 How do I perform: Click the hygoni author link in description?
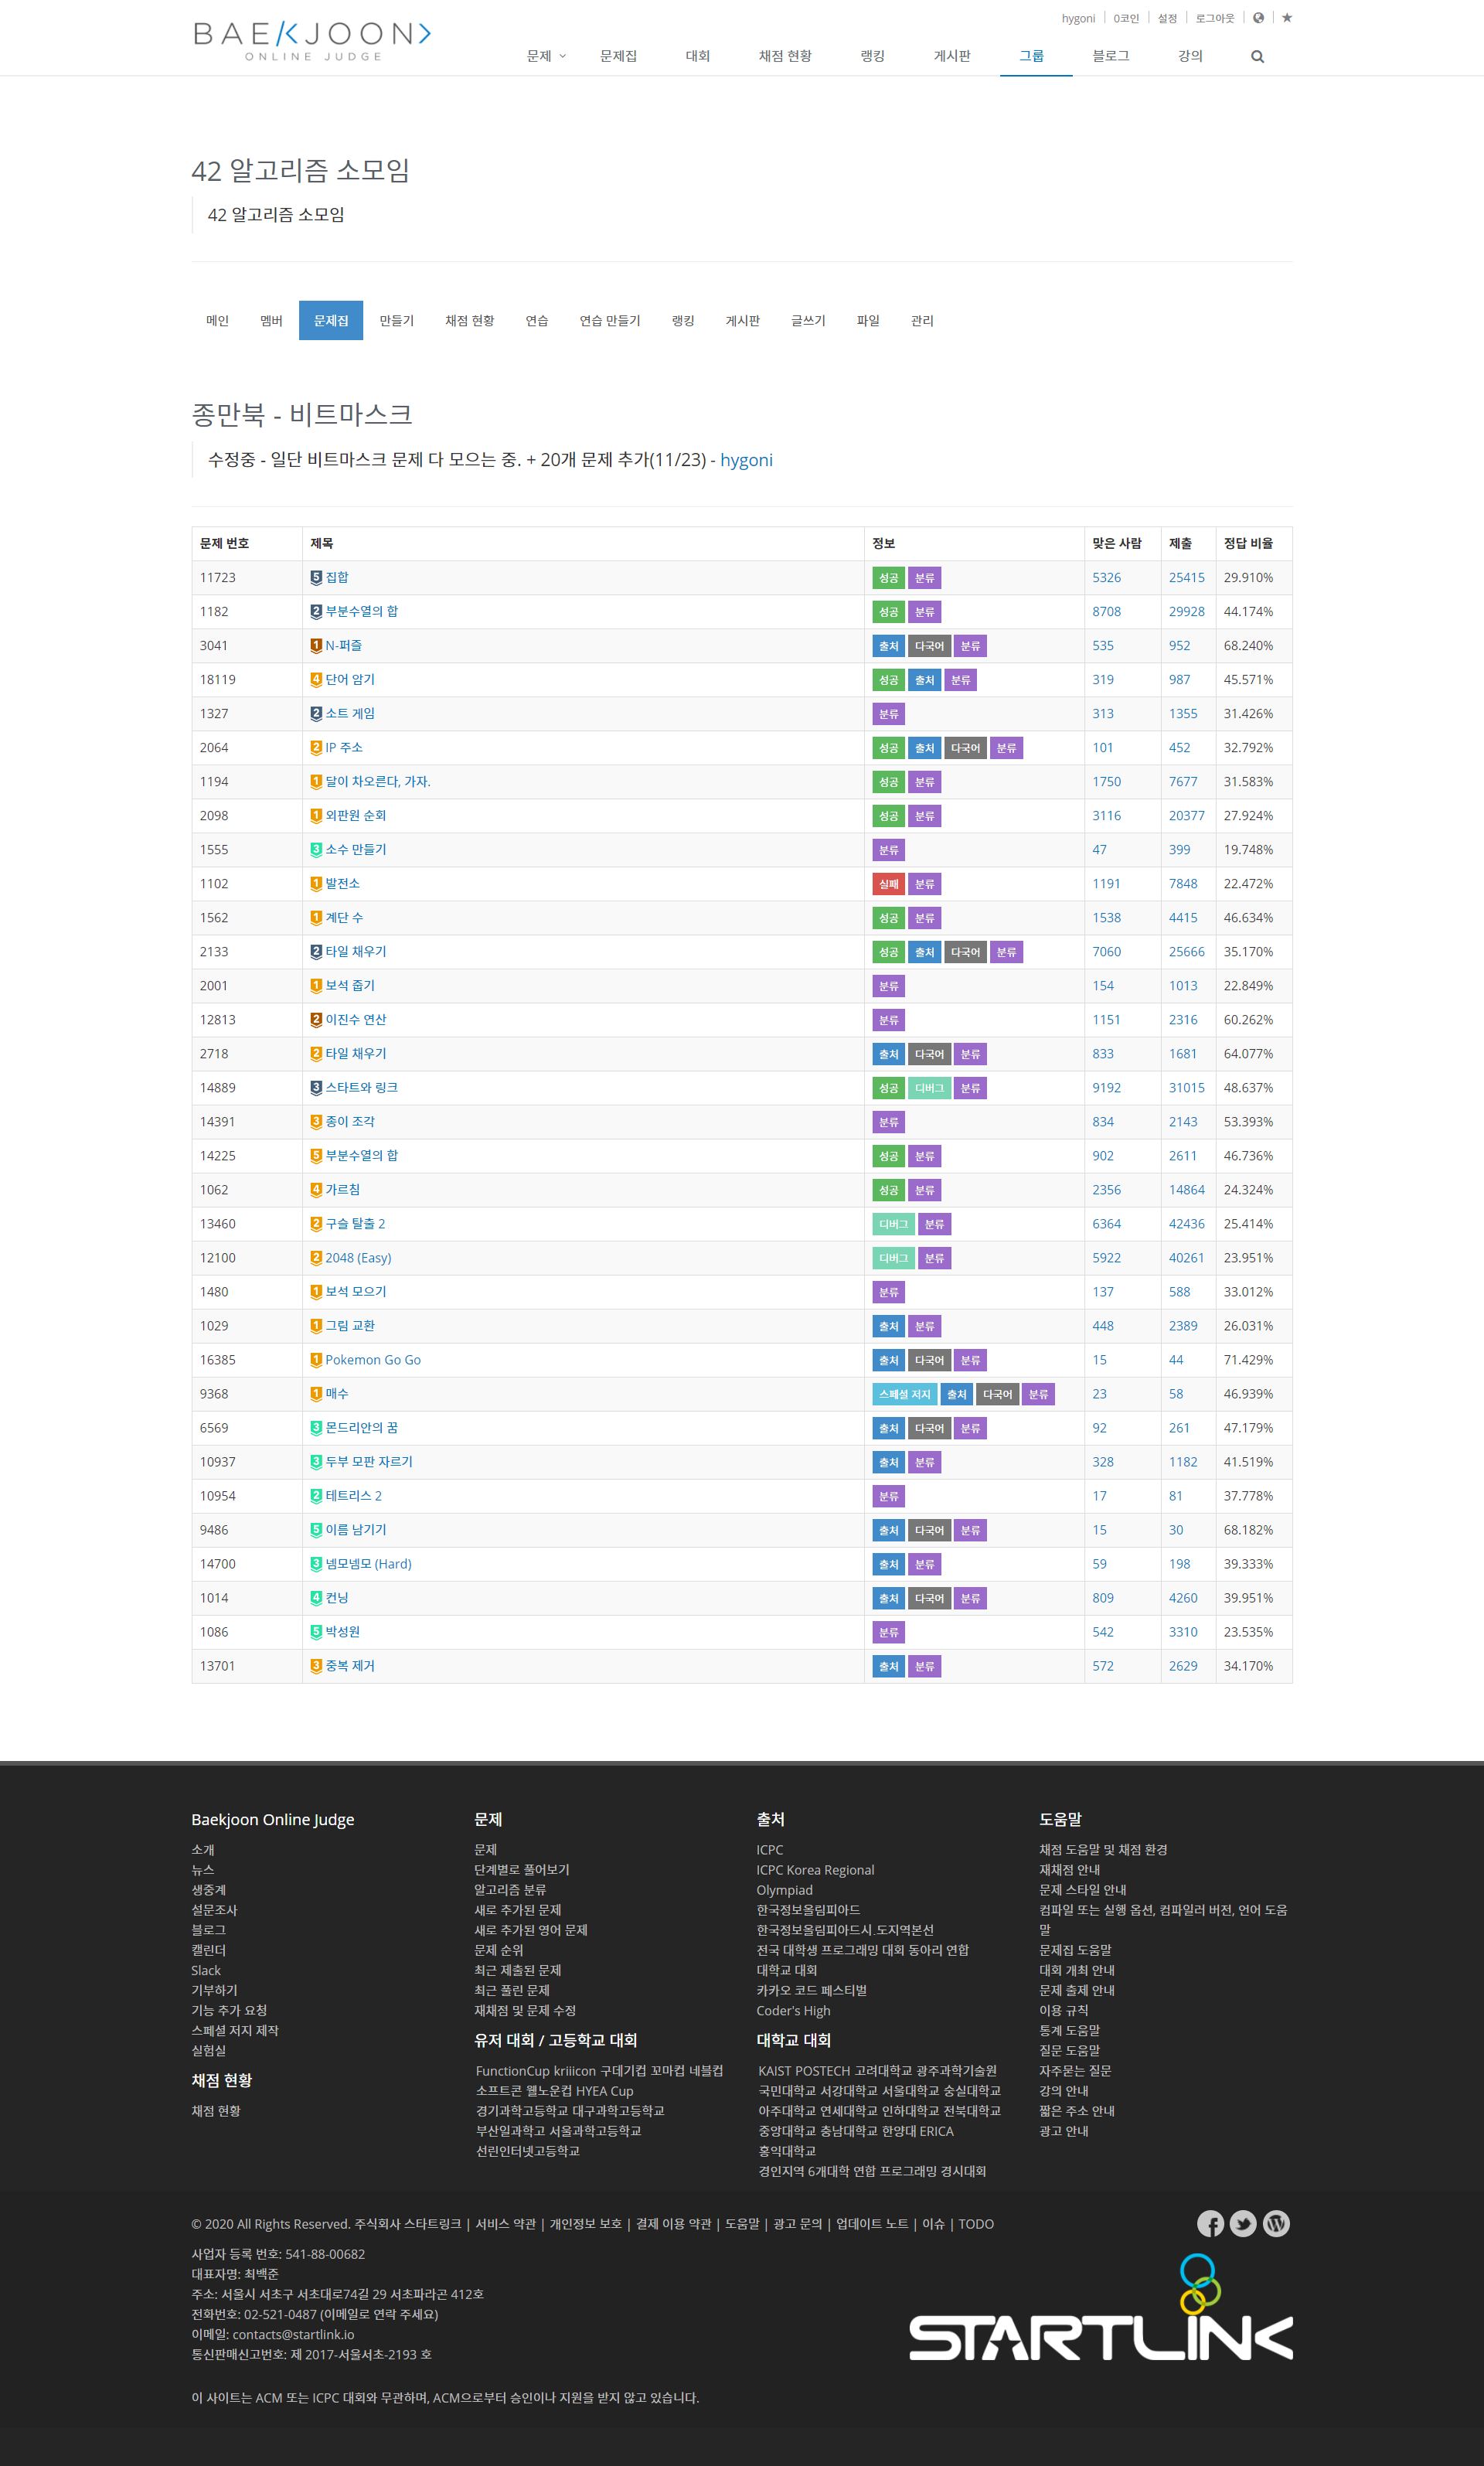pyautogui.click(x=746, y=460)
